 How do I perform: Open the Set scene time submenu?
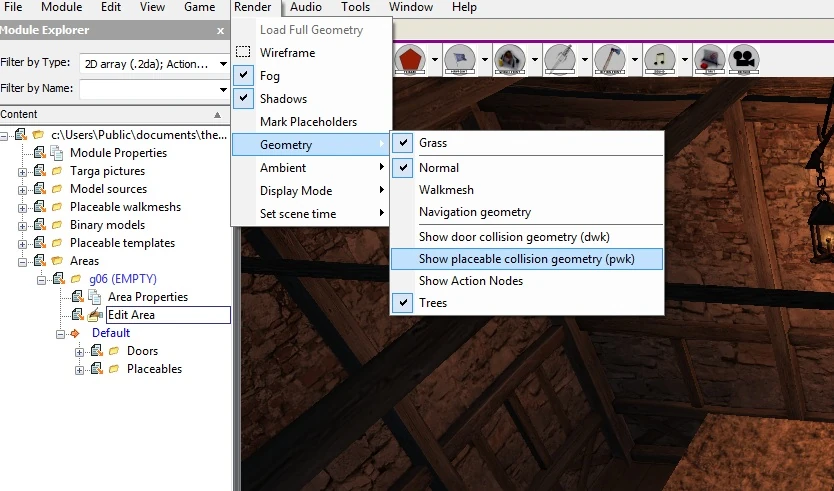click(312, 213)
